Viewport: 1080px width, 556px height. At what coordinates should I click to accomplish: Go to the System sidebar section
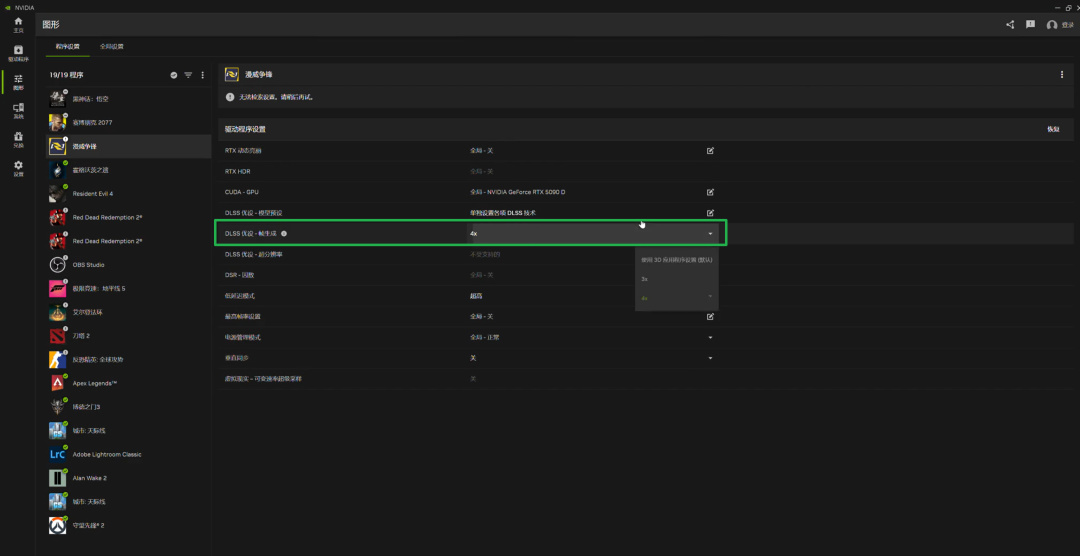click(x=18, y=110)
